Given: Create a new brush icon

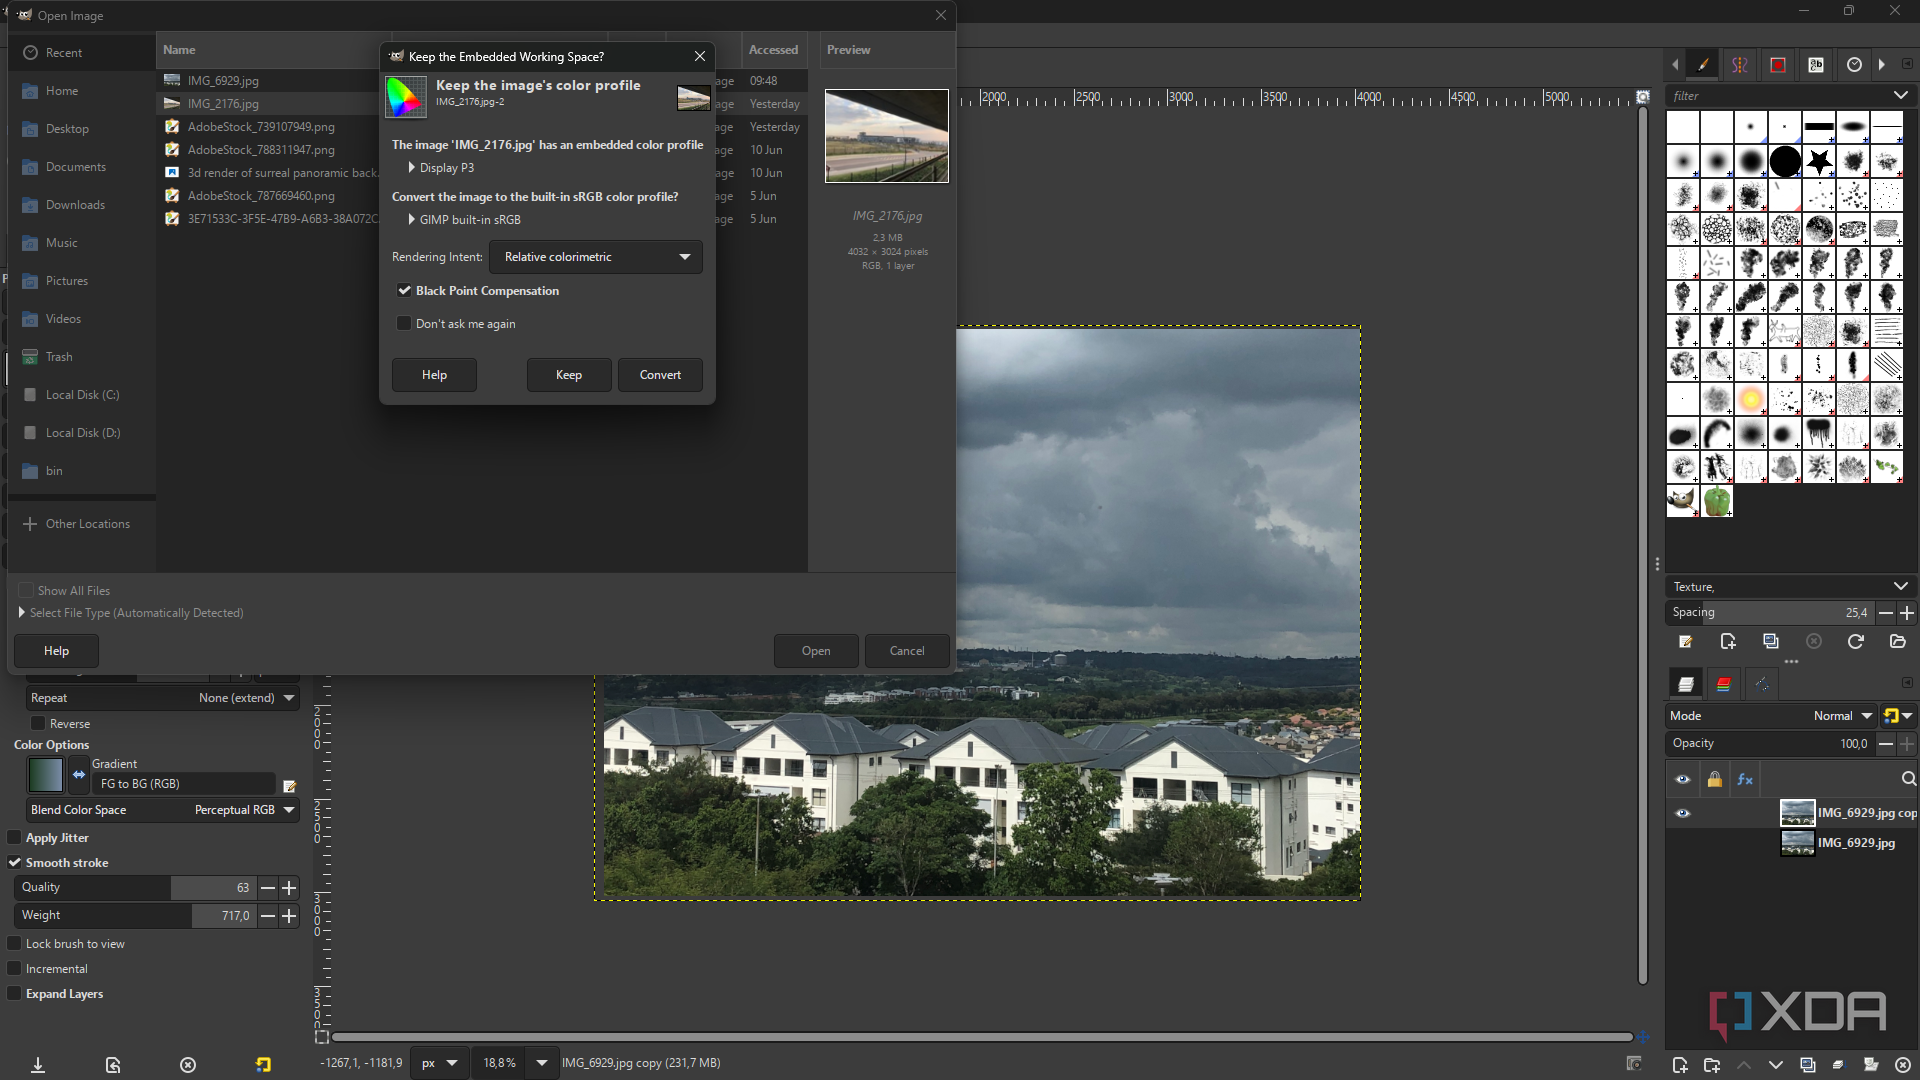Looking at the screenshot, I should [x=1728, y=642].
